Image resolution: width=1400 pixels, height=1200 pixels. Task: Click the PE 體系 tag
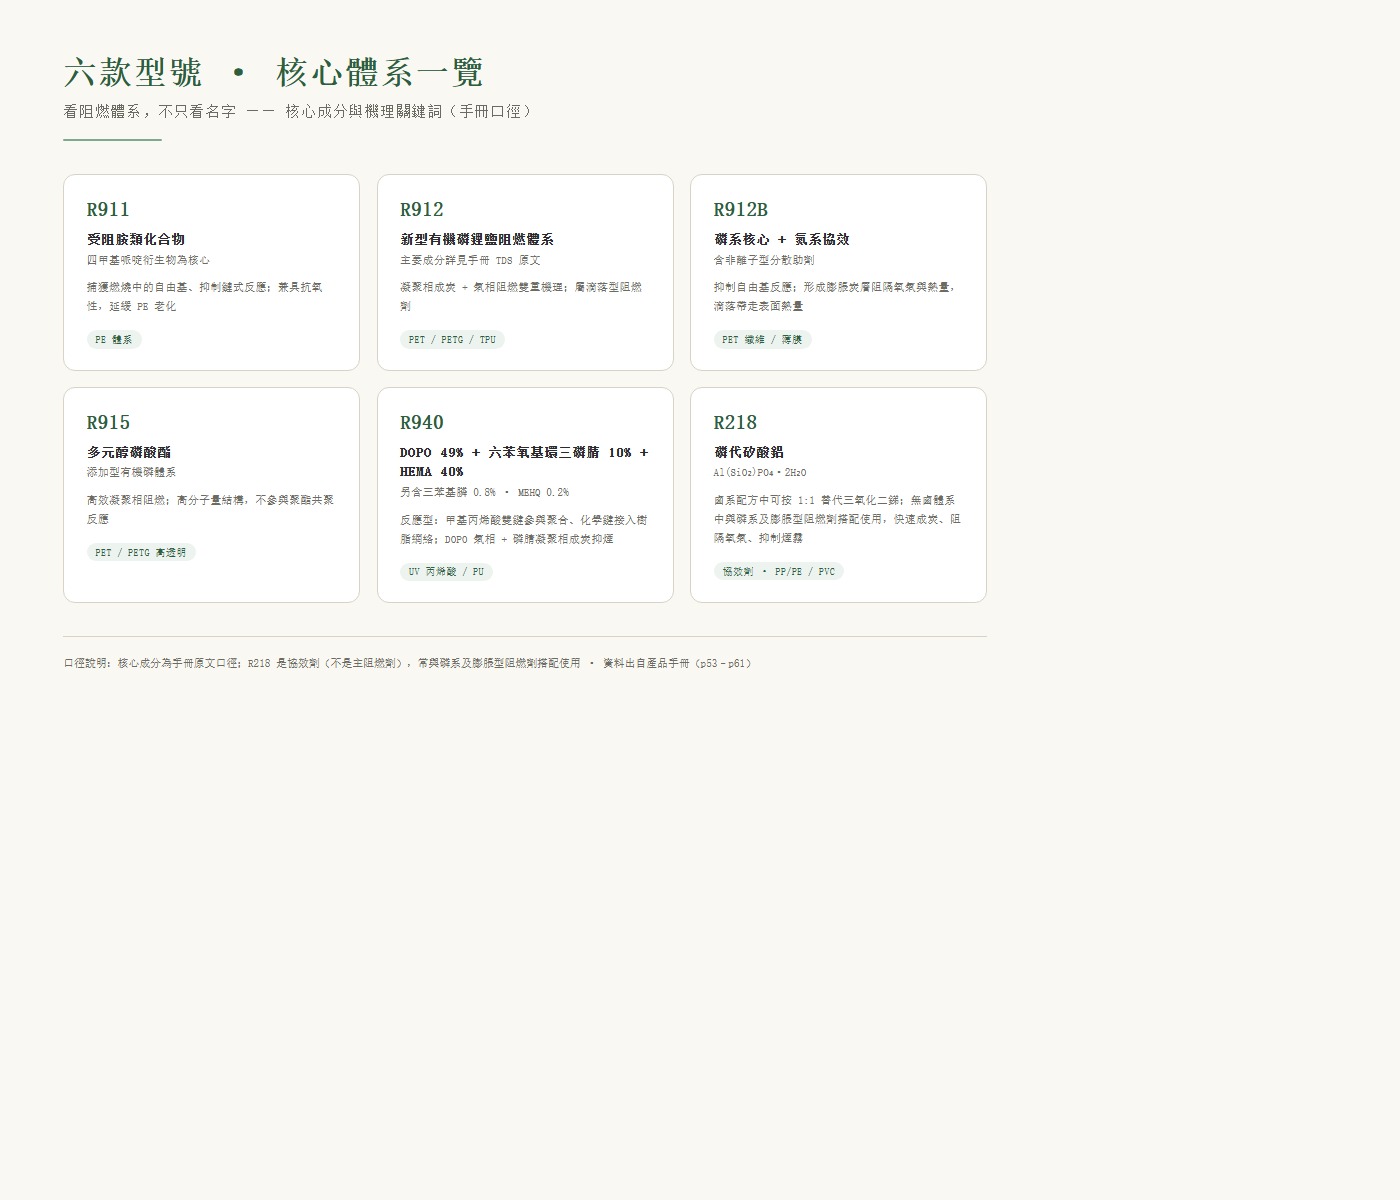[x=114, y=340]
